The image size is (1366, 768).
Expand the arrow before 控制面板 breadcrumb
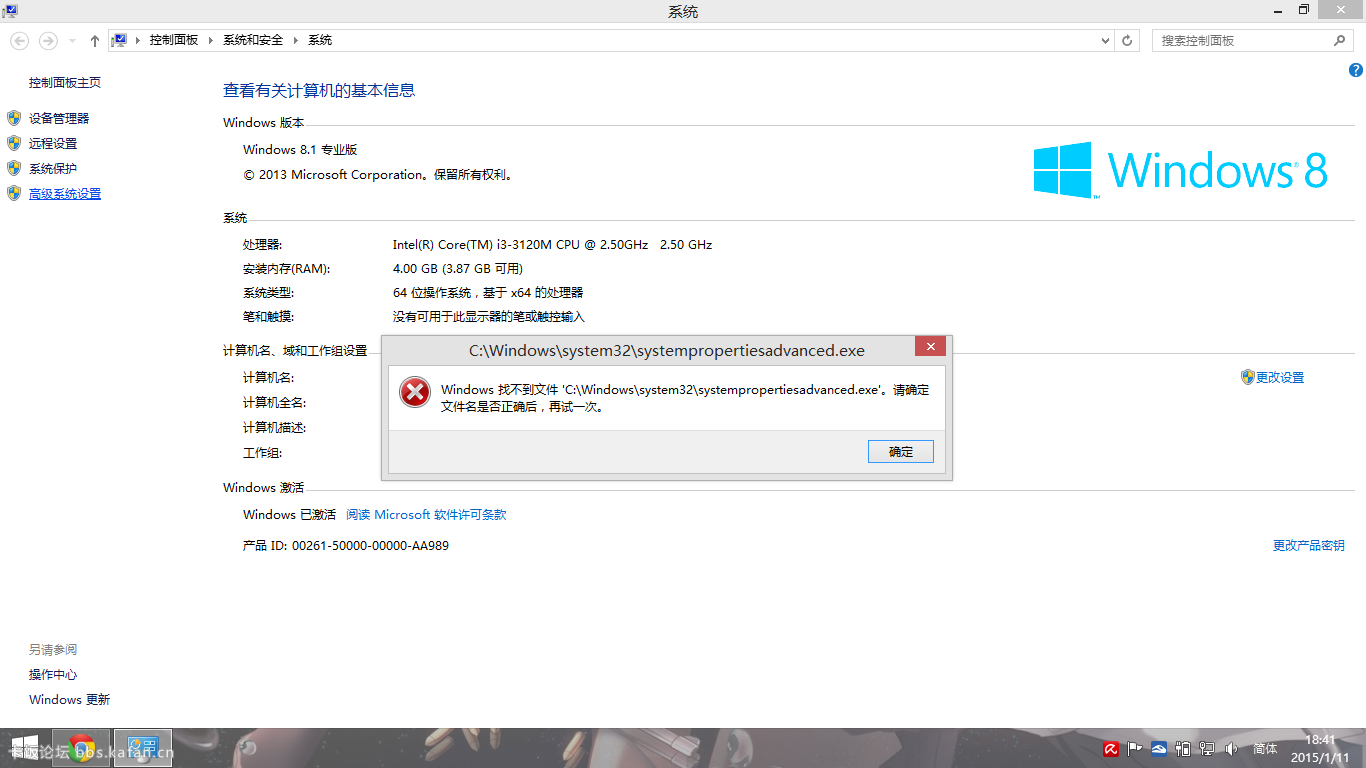pos(138,40)
